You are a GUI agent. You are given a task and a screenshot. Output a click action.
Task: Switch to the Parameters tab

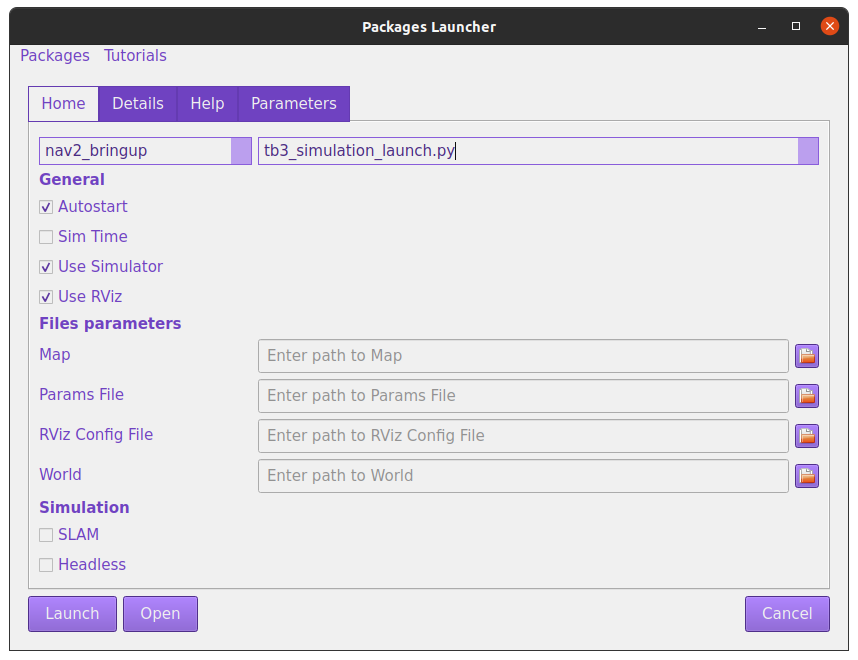[294, 103]
